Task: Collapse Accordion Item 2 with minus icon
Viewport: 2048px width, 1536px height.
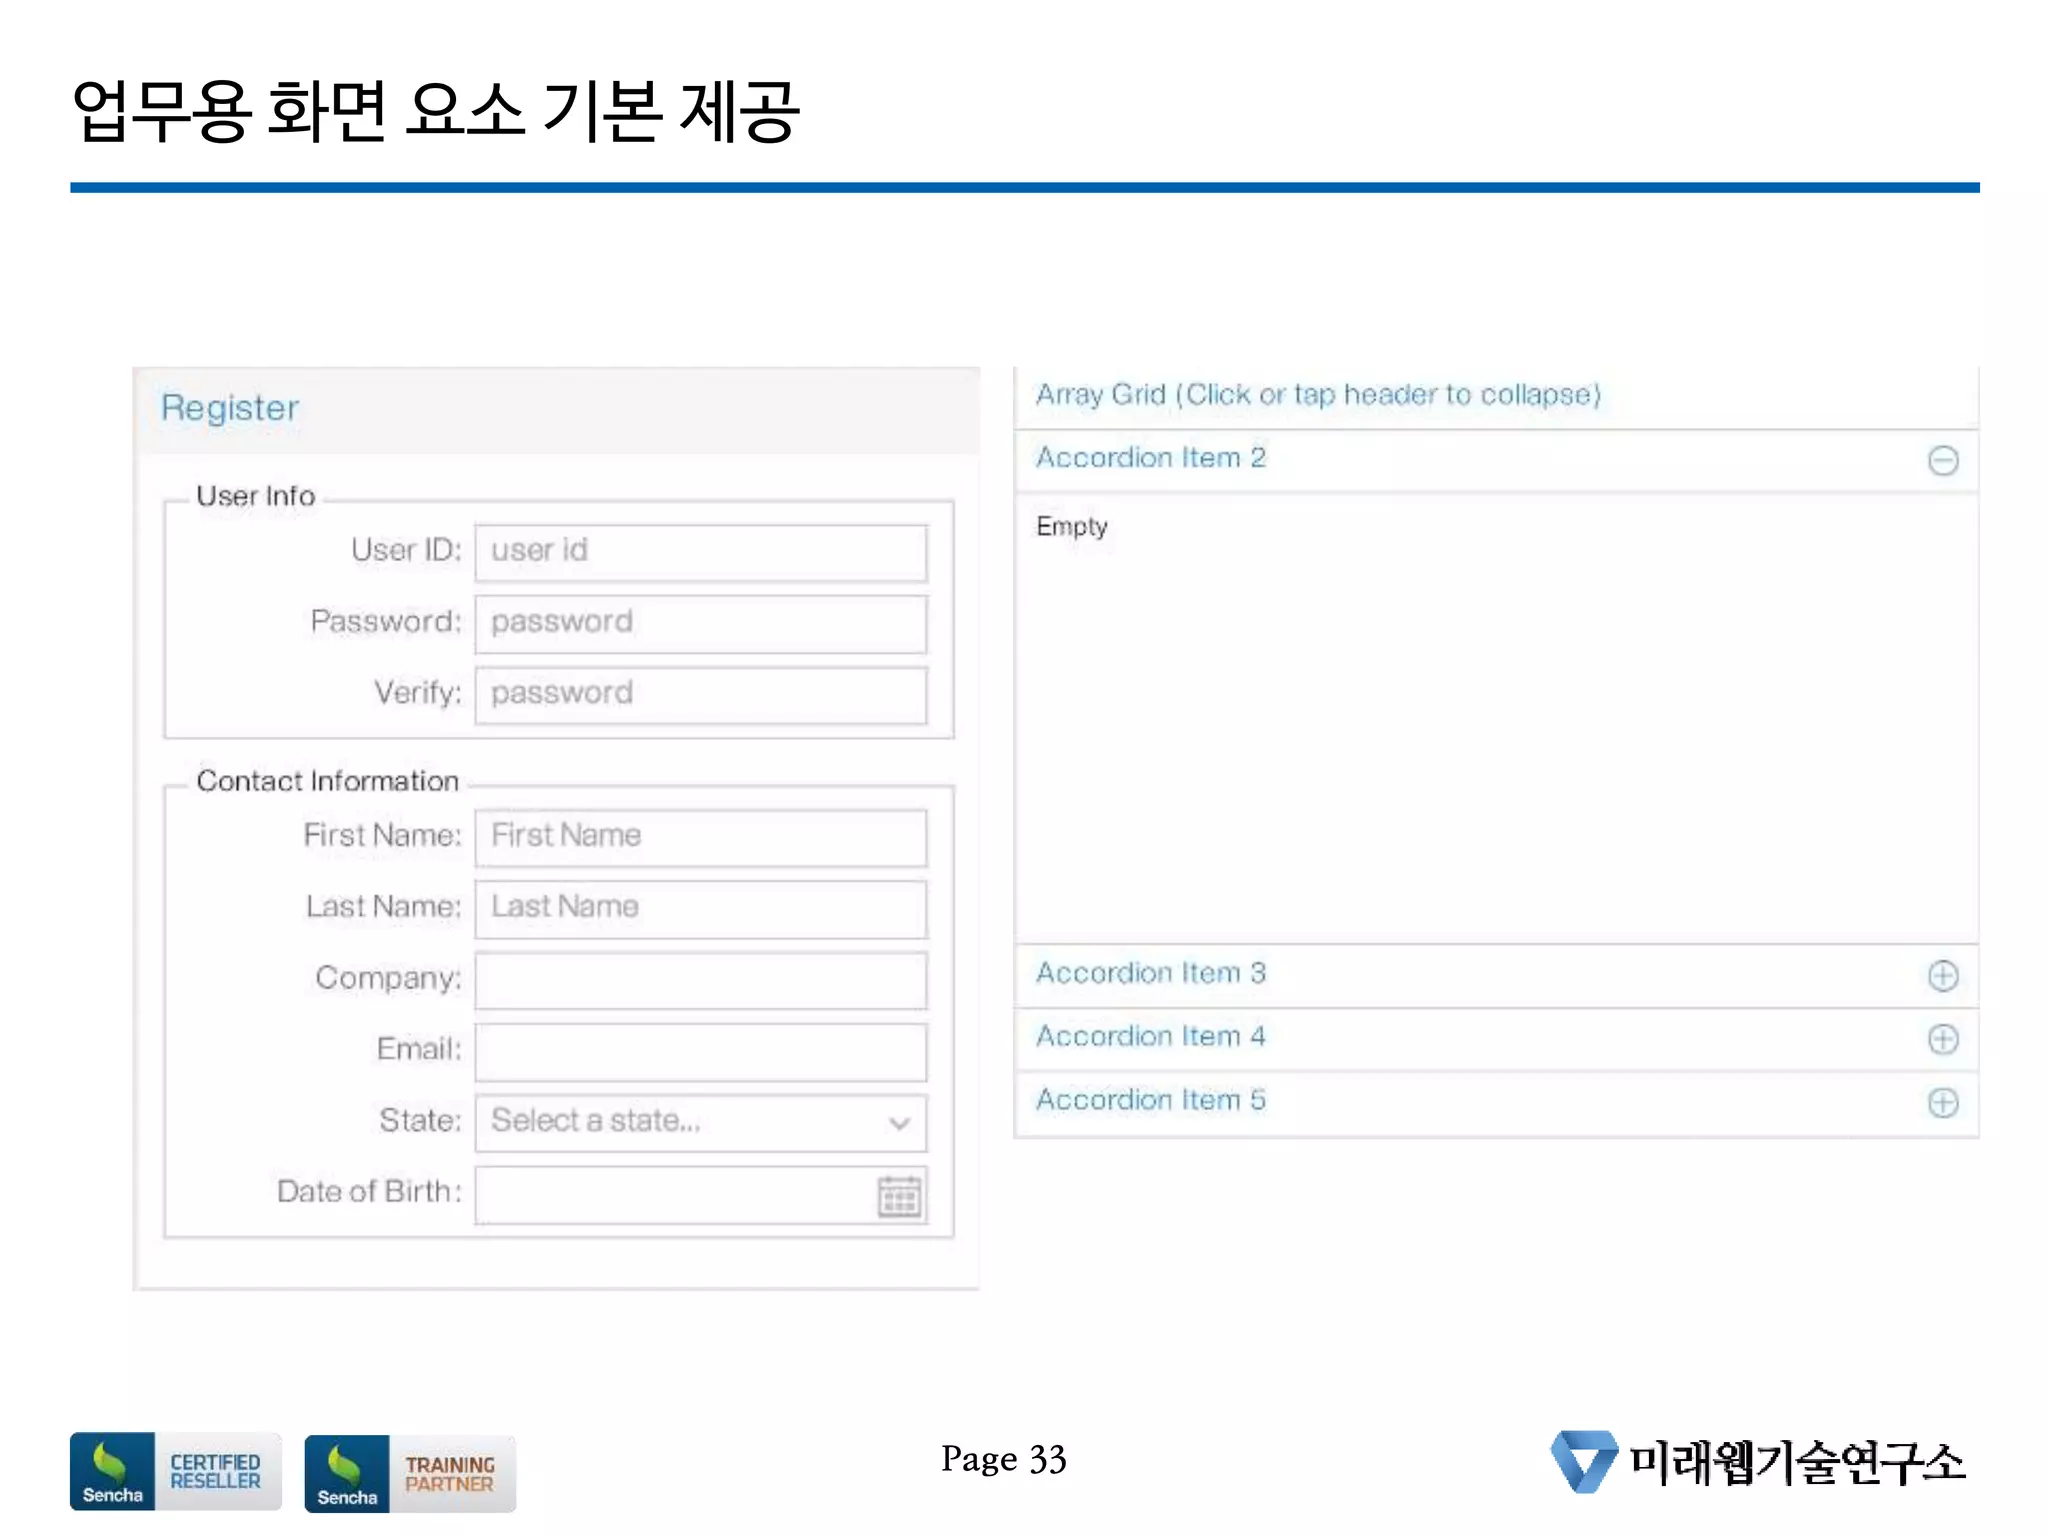Action: pos(1943,460)
